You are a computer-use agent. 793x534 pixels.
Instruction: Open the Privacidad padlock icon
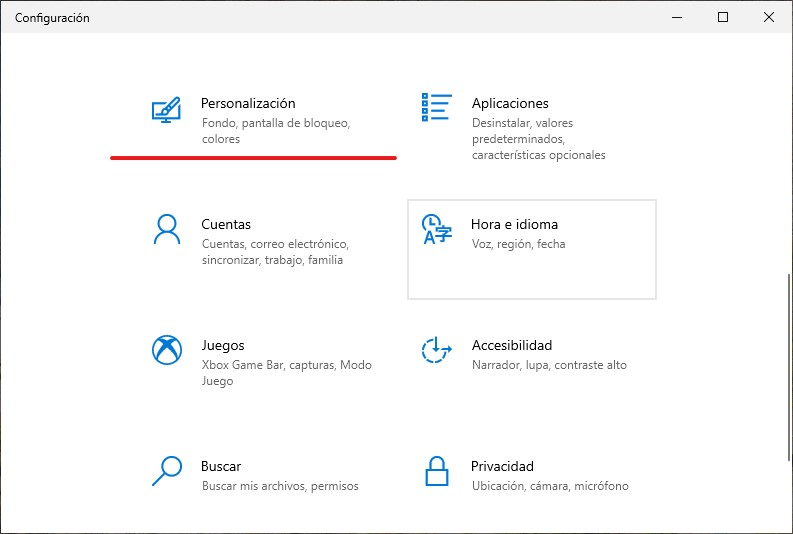tap(436, 471)
